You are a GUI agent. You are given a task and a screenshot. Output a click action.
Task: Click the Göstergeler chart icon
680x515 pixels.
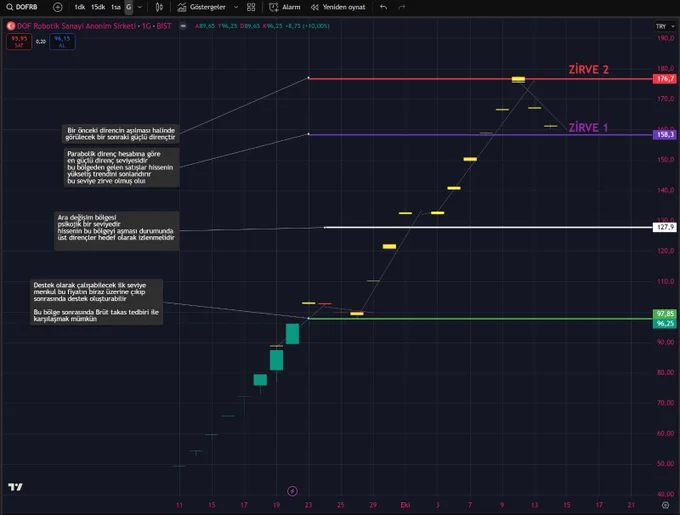point(182,7)
